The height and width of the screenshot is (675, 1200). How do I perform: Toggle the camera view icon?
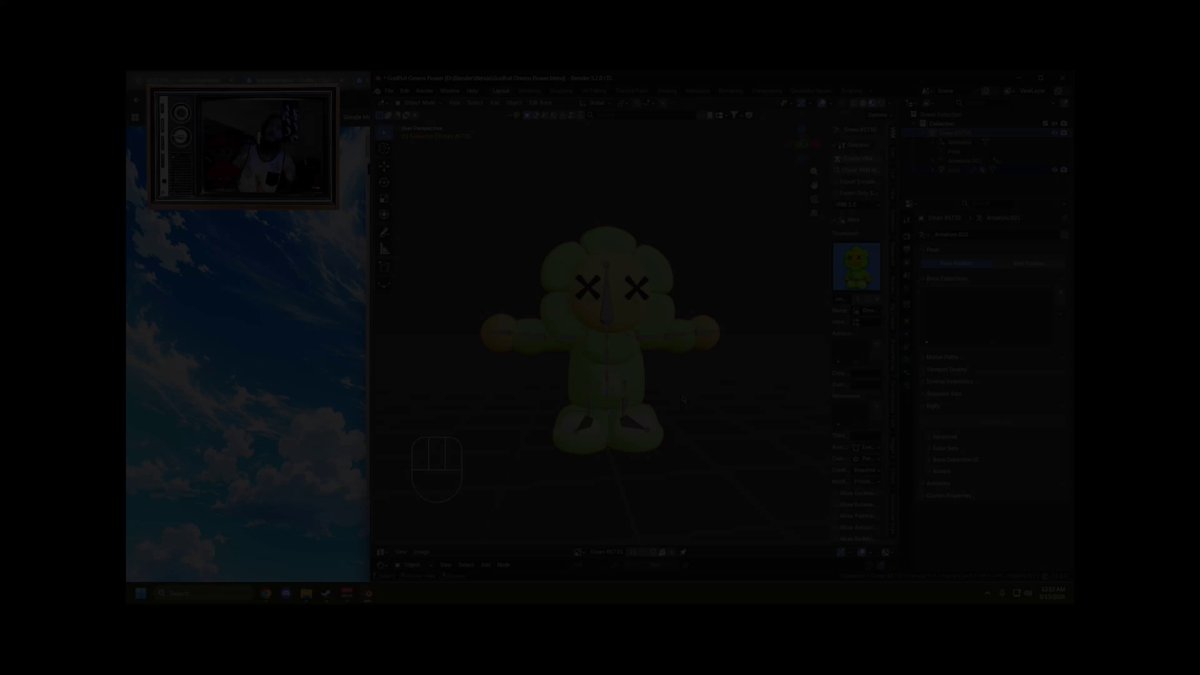click(814, 199)
